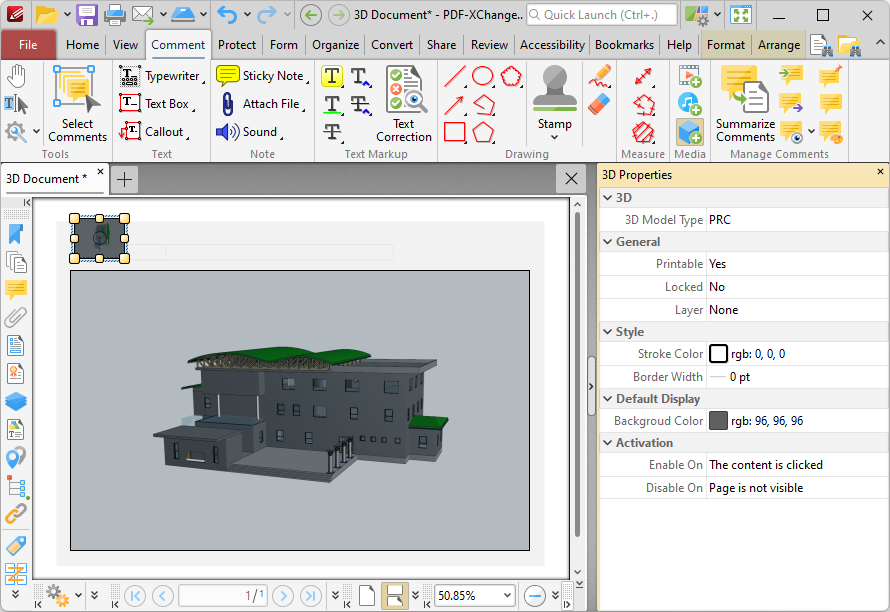This screenshot has height=612, width=890.
Task: Collapse the General properties section
Action: [x=607, y=242]
